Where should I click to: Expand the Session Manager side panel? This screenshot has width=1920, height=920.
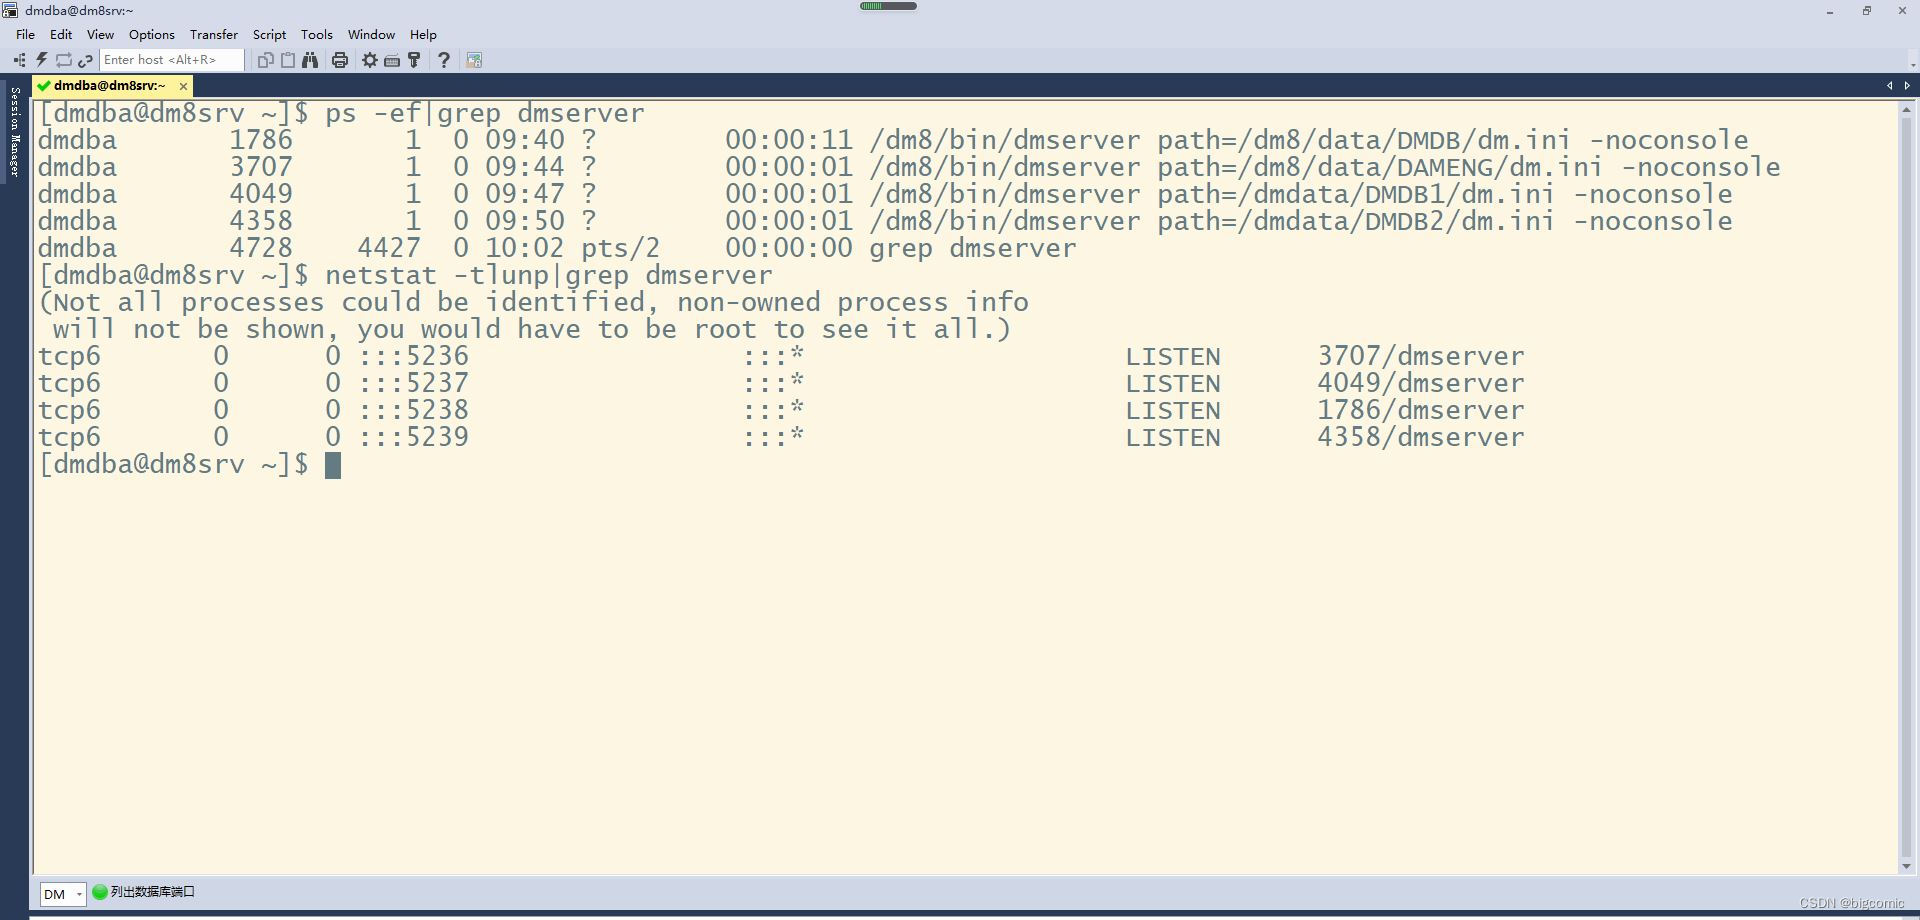pyautogui.click(x=14, y=131)
